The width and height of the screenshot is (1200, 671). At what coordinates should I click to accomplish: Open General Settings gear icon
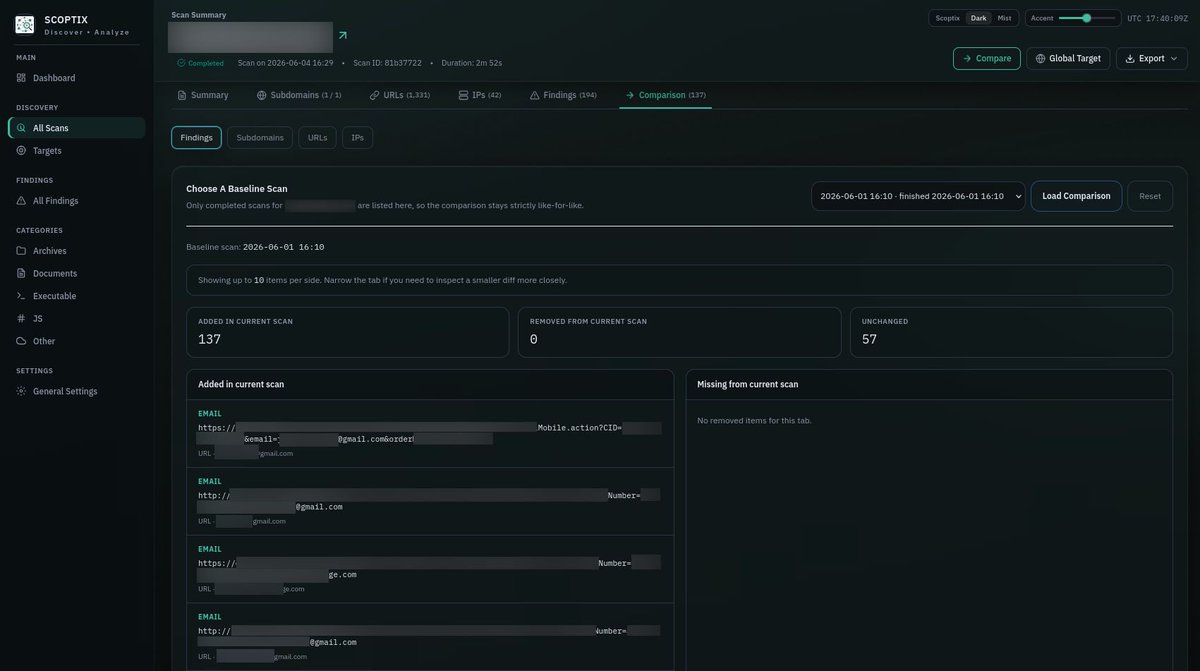click(x=22, y=391)
